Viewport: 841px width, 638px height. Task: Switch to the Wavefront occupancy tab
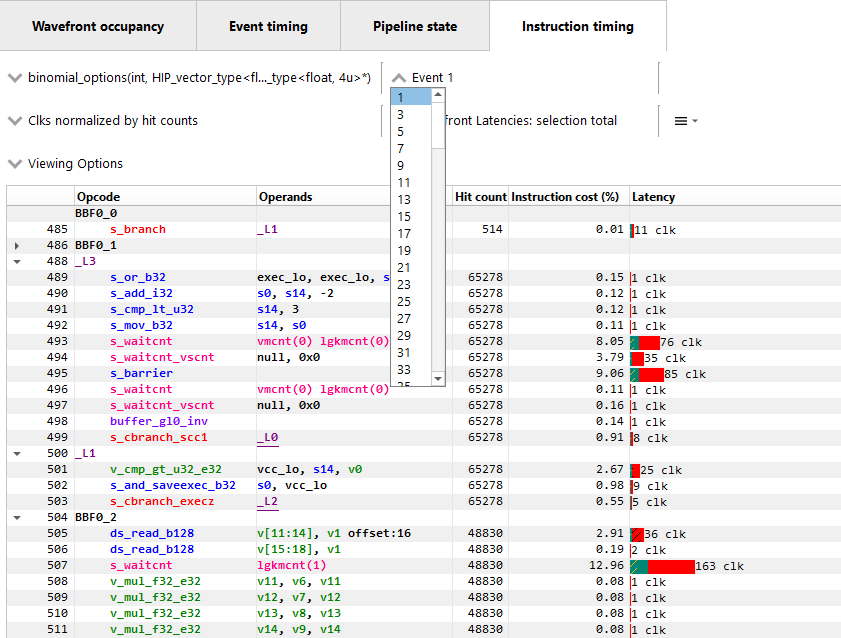pos(98,26)
